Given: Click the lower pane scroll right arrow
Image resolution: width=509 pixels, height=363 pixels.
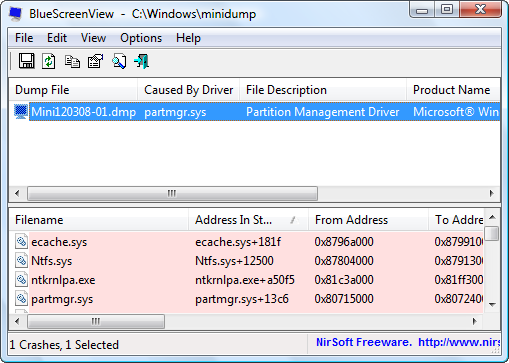Looking at the screenshot, I should 475,321.
